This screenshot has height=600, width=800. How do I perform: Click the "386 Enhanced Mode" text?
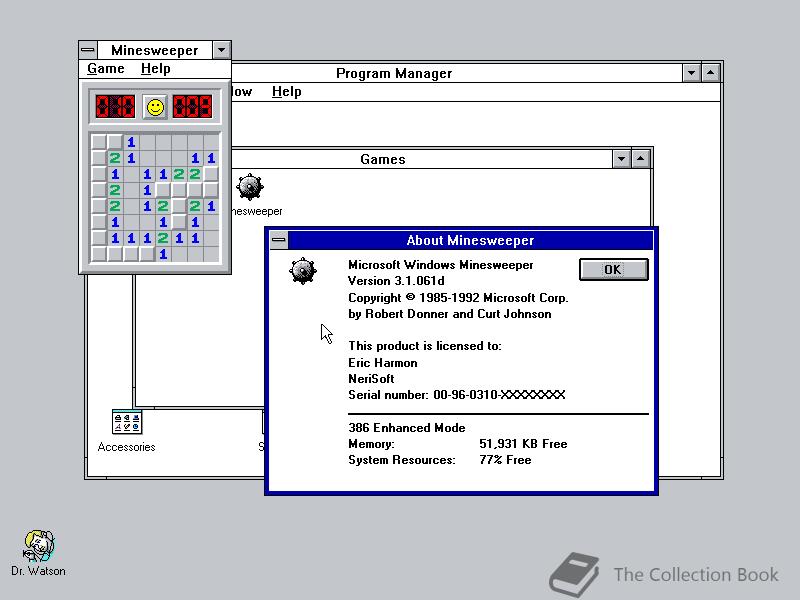[407, 428]
